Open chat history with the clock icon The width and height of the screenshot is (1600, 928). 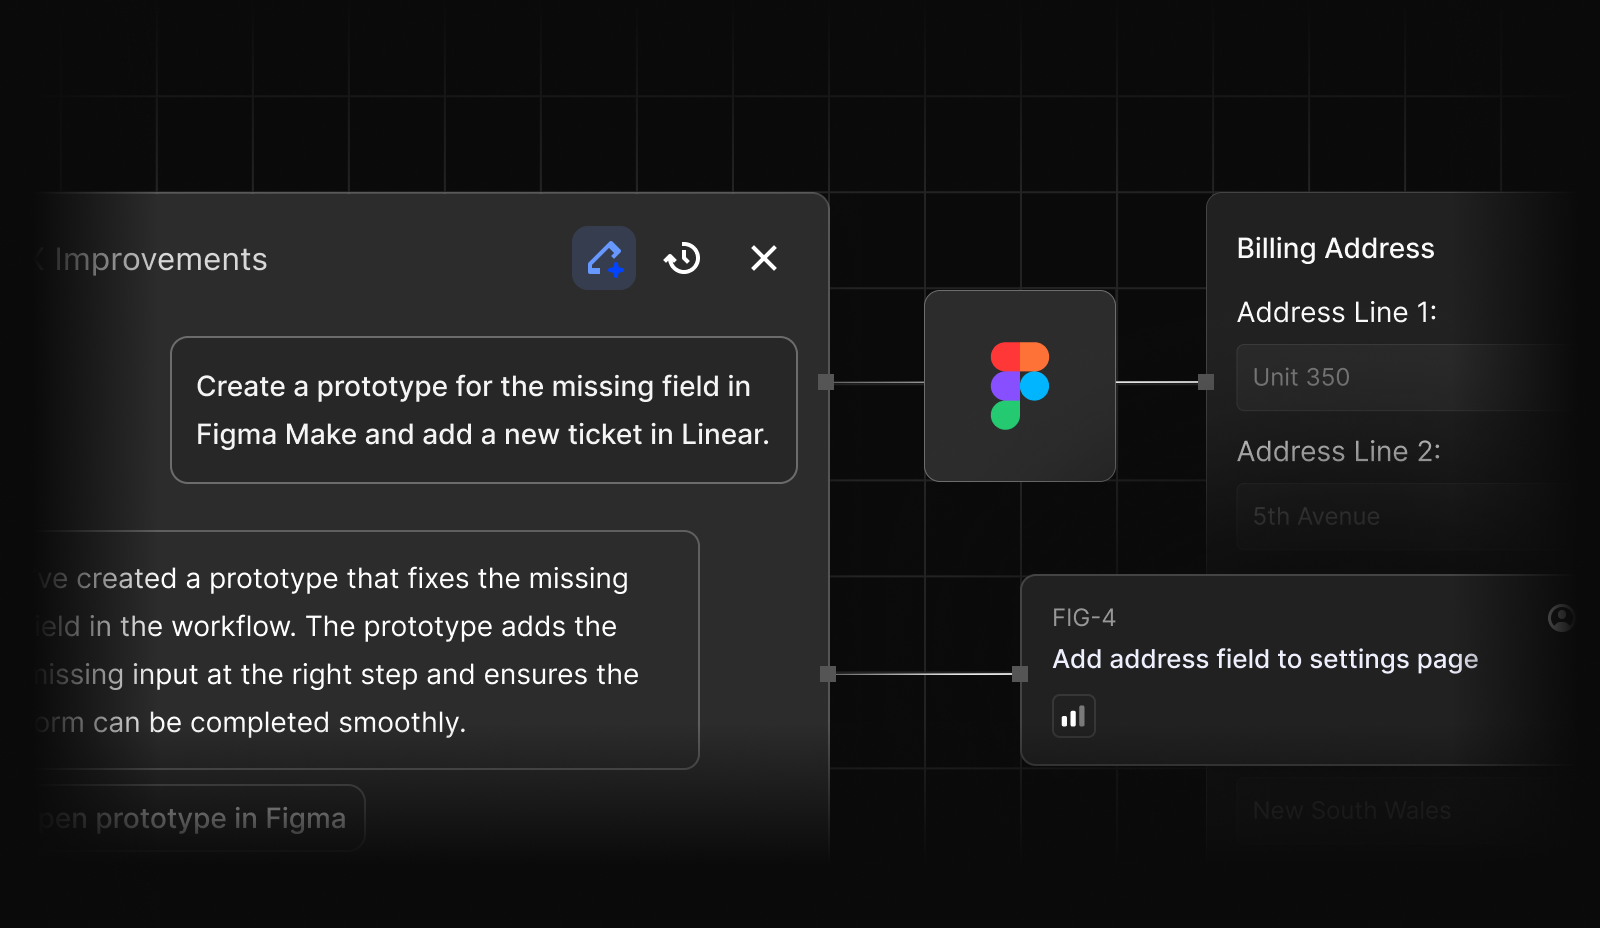683,259
